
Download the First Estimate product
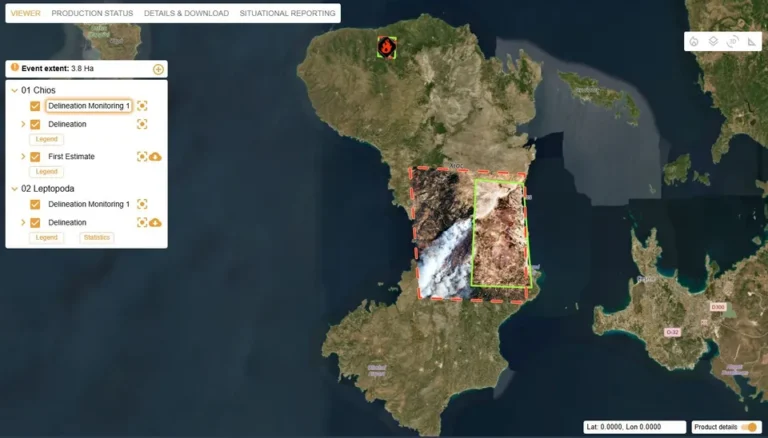coord(155,157)
